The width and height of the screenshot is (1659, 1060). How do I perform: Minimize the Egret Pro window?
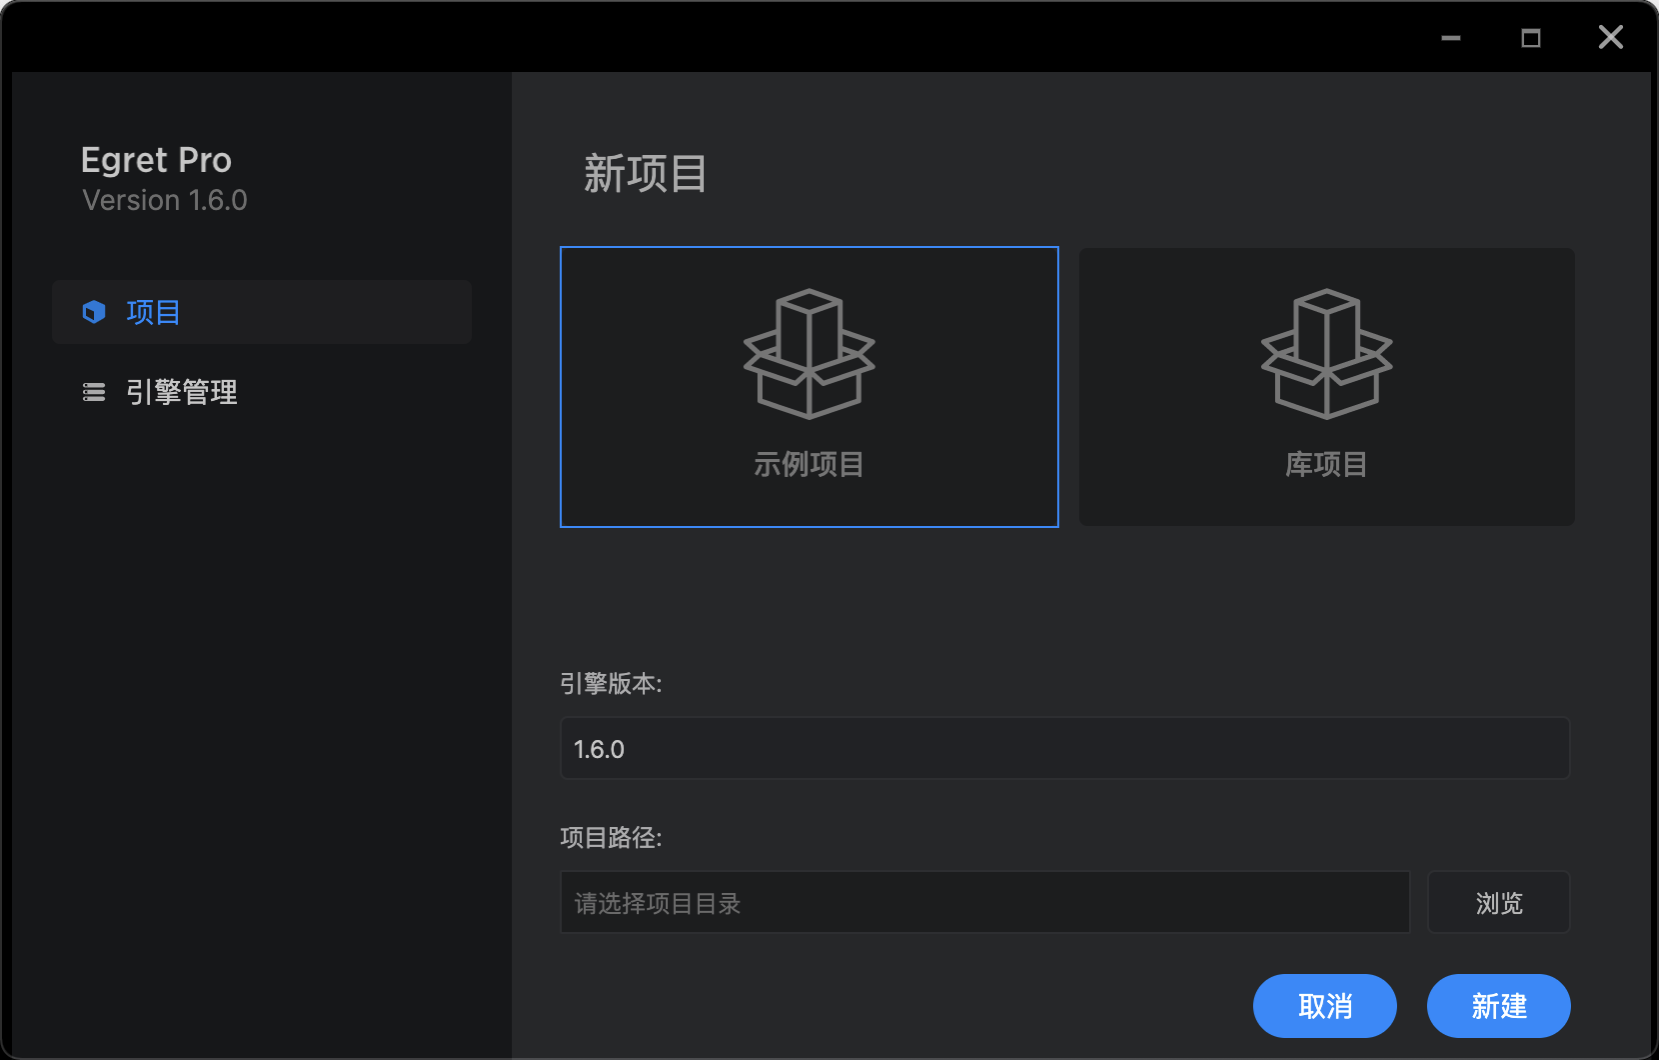(x=1451, y=38)
